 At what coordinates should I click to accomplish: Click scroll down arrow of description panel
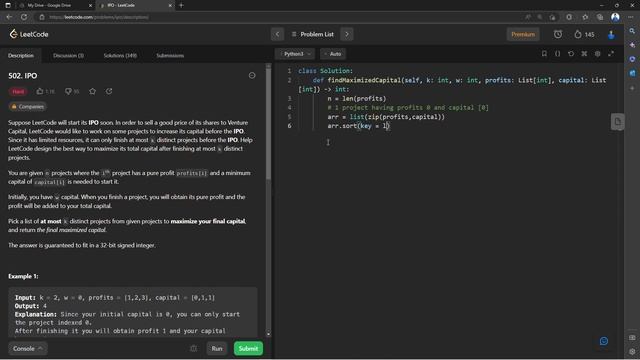(268, 334)
